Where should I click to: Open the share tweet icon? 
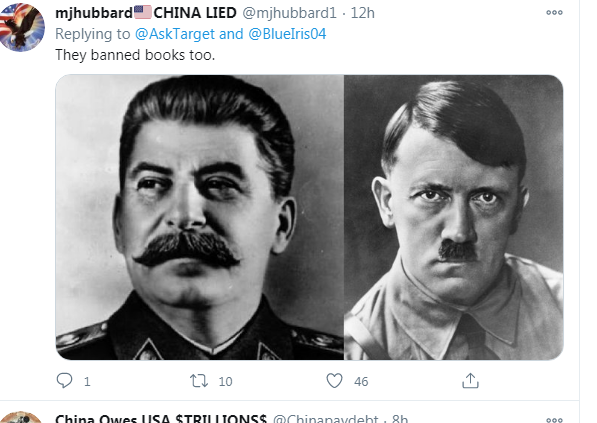[470, 380]
